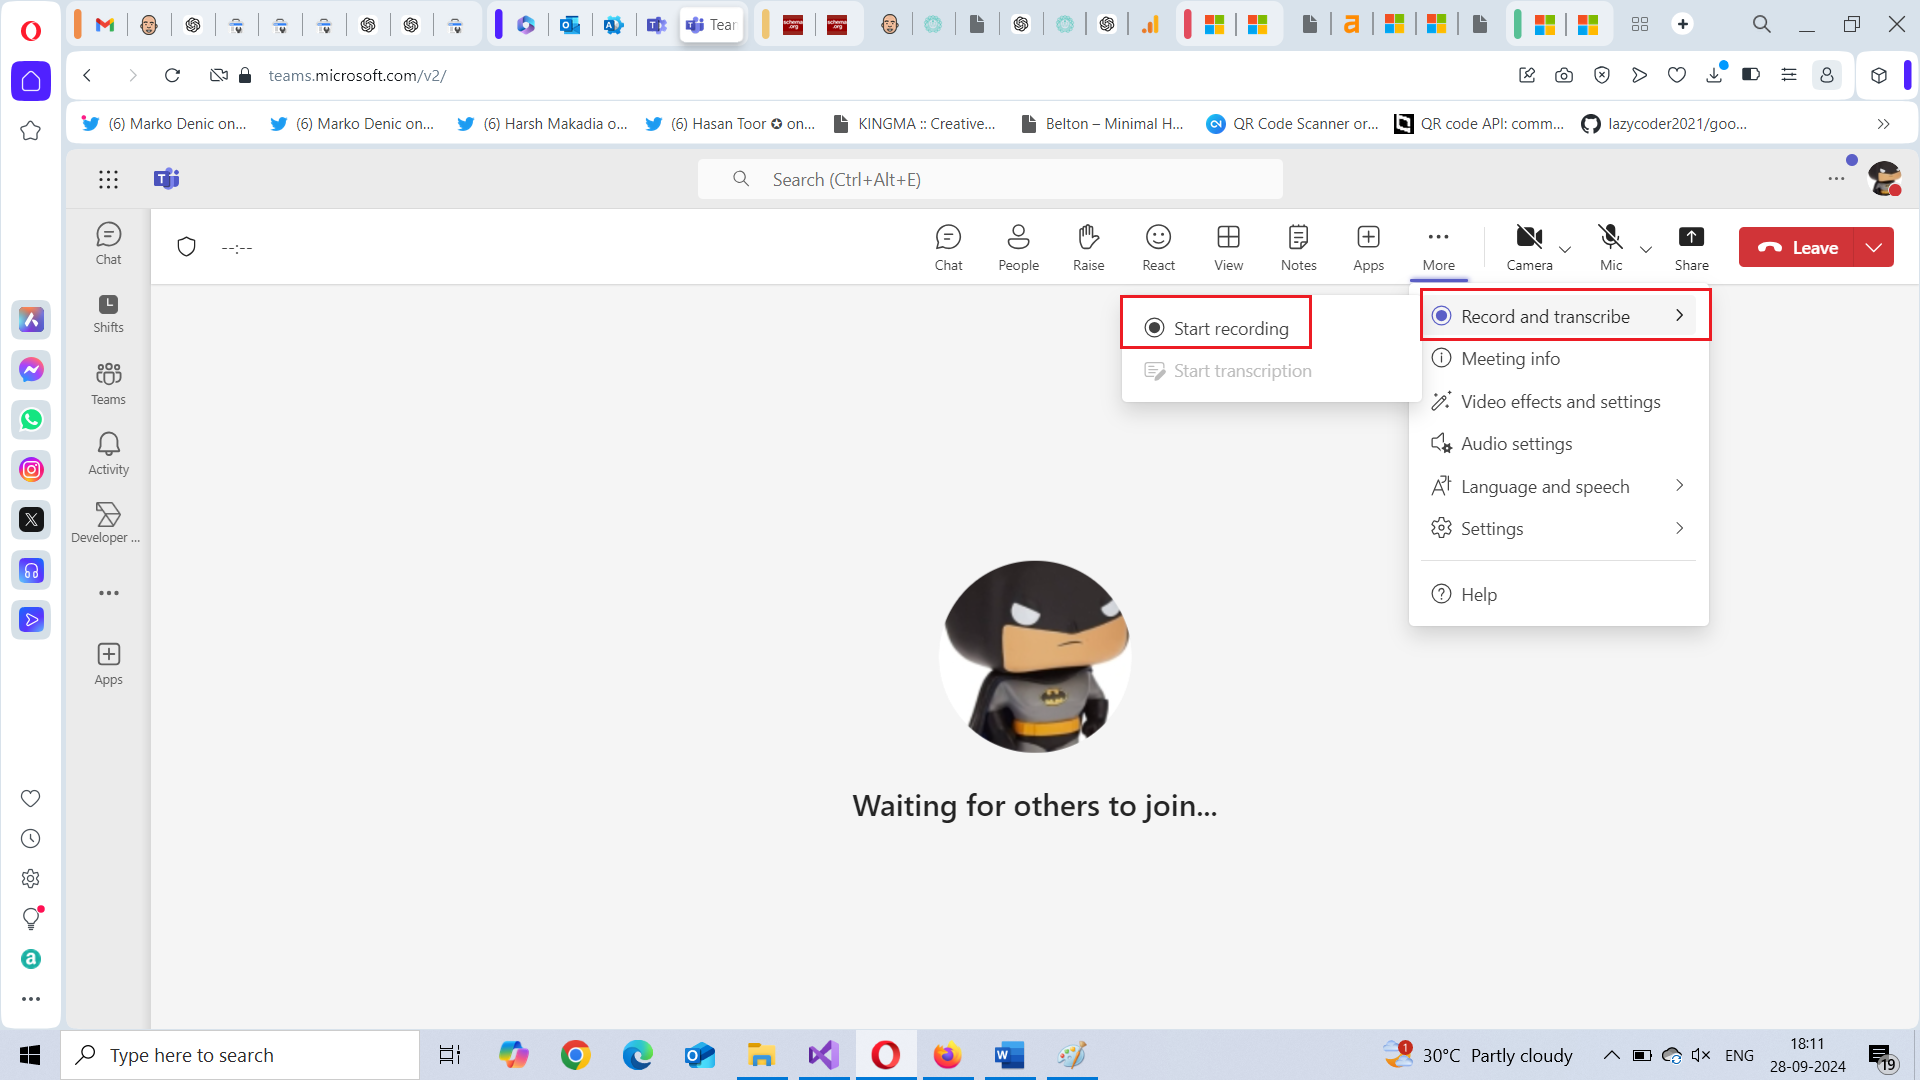Expand the Settings submenu in the More menu
The image size is (1920, 1080).
click(x=1559, y=529)
